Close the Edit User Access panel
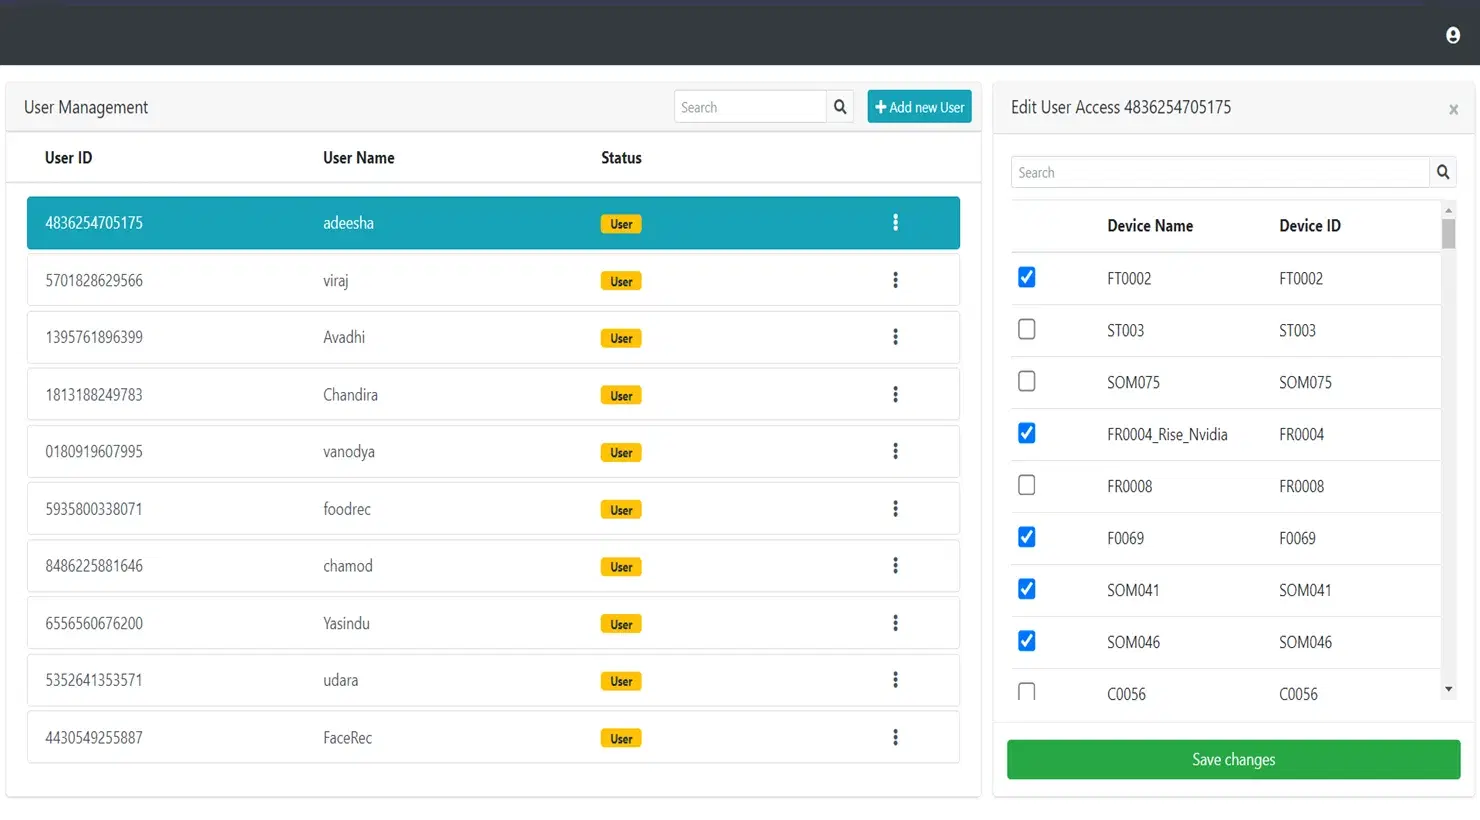Viewport: 1480px width, 820px height. pos(1454,110)
